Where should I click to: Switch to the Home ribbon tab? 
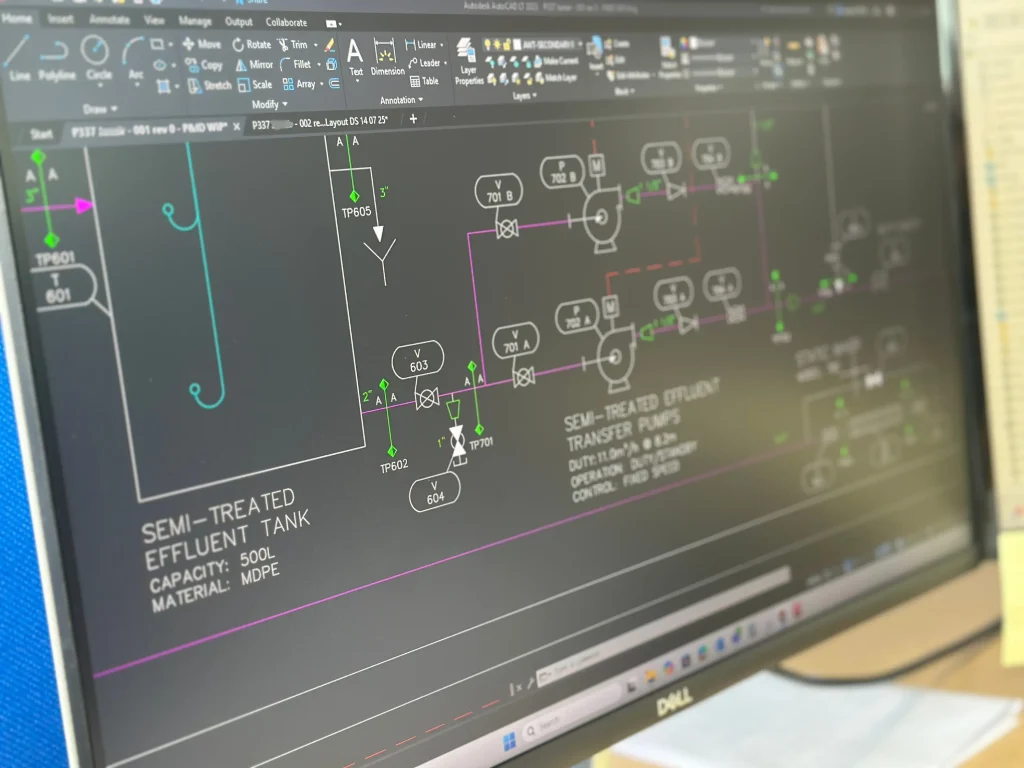click(17, 18)
